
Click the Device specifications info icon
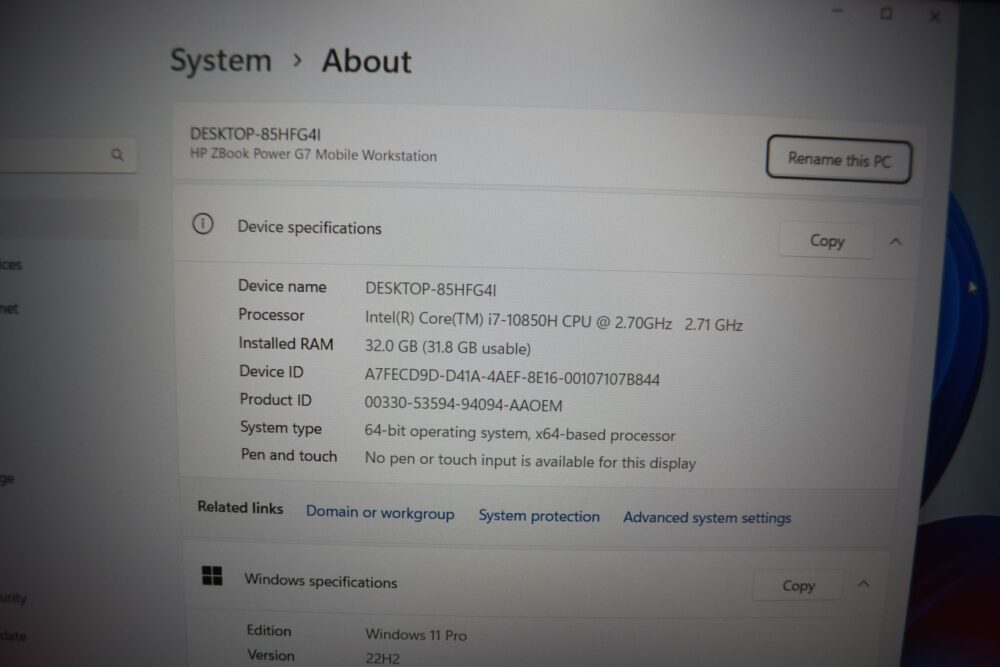203,224
